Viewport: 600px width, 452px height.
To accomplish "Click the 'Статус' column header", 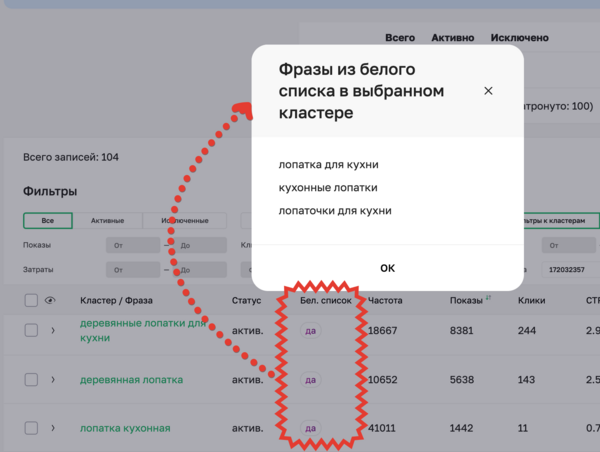I will coord(246,300).
